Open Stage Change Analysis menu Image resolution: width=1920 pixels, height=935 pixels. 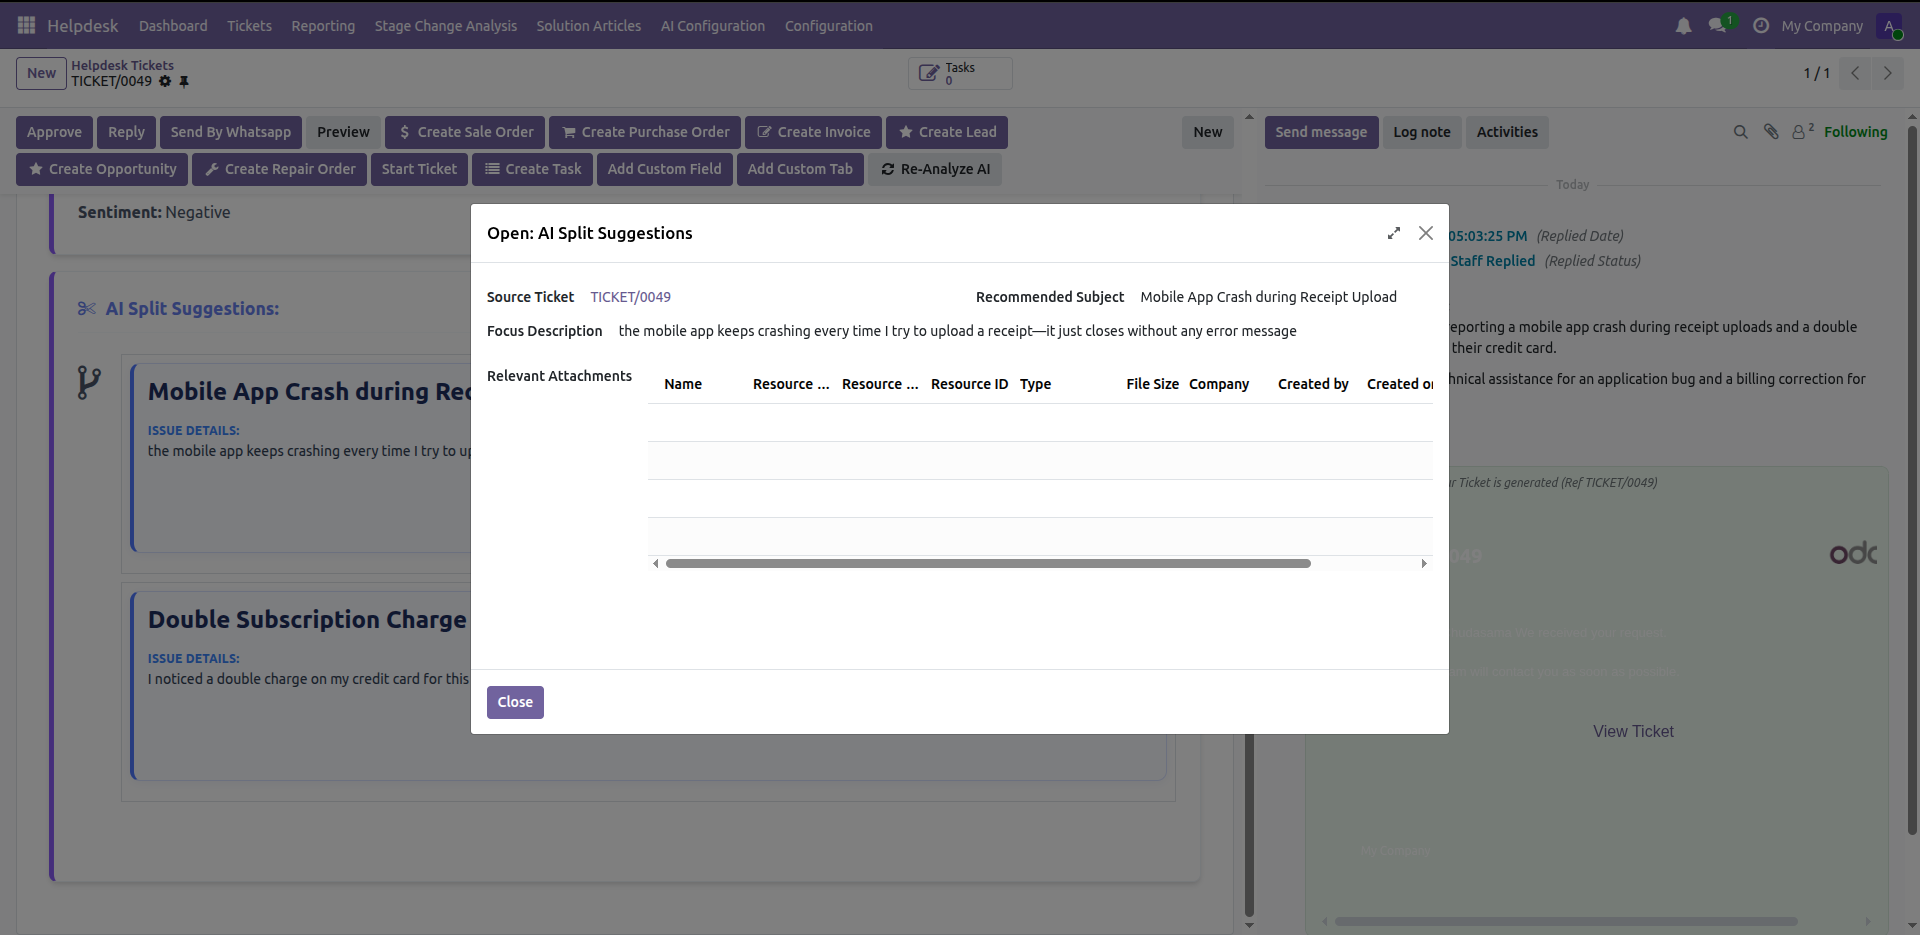tap(446, 26)
